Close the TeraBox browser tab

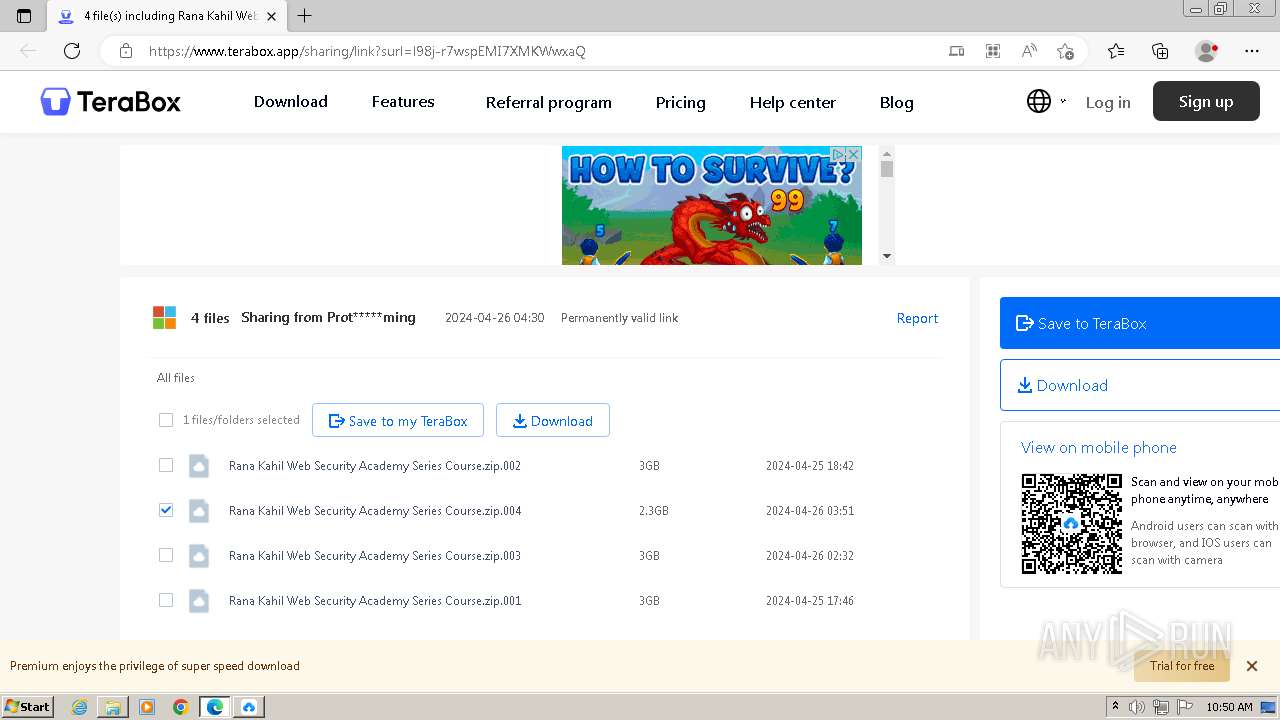271,16
